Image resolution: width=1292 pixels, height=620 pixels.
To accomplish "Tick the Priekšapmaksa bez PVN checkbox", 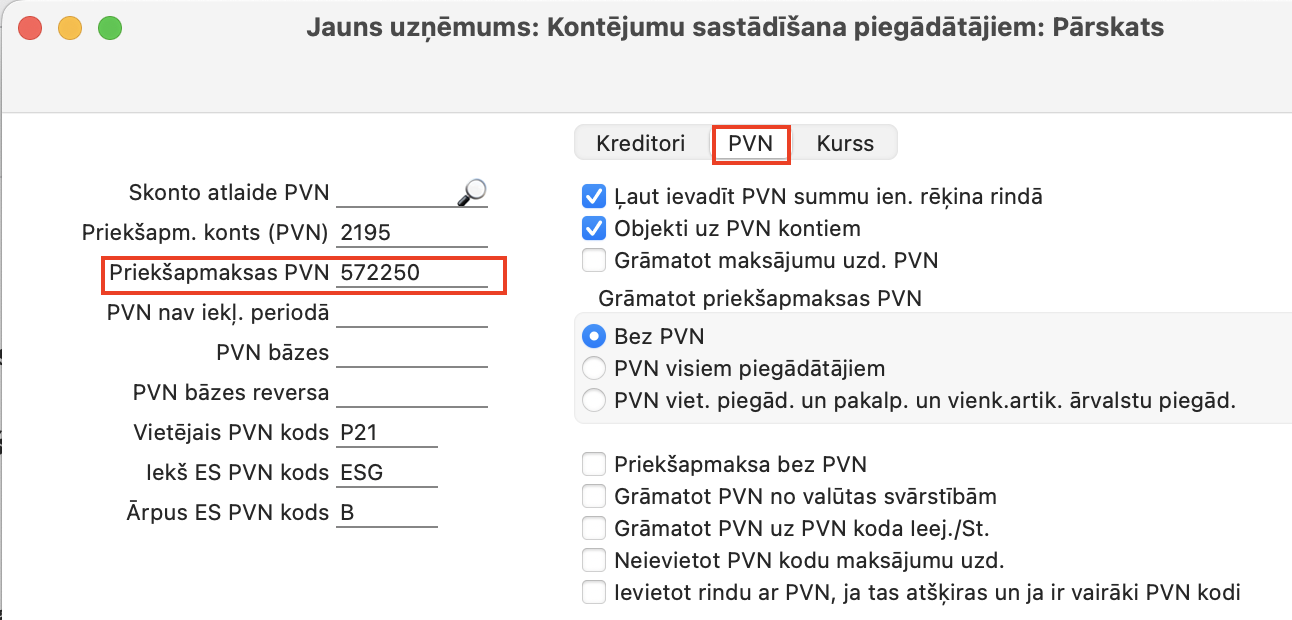I will 594,464.
